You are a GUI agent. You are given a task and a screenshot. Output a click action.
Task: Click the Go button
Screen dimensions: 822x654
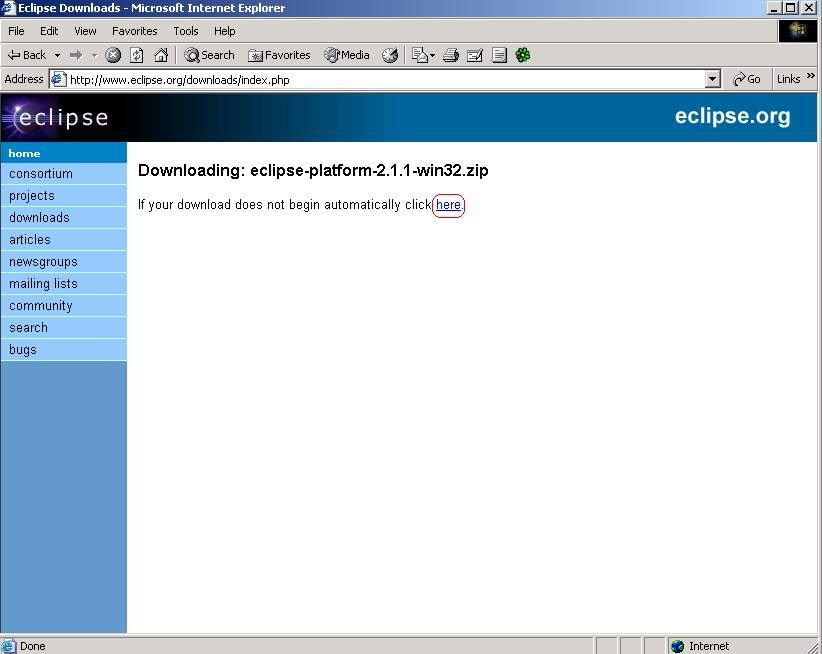coord(747,79)
